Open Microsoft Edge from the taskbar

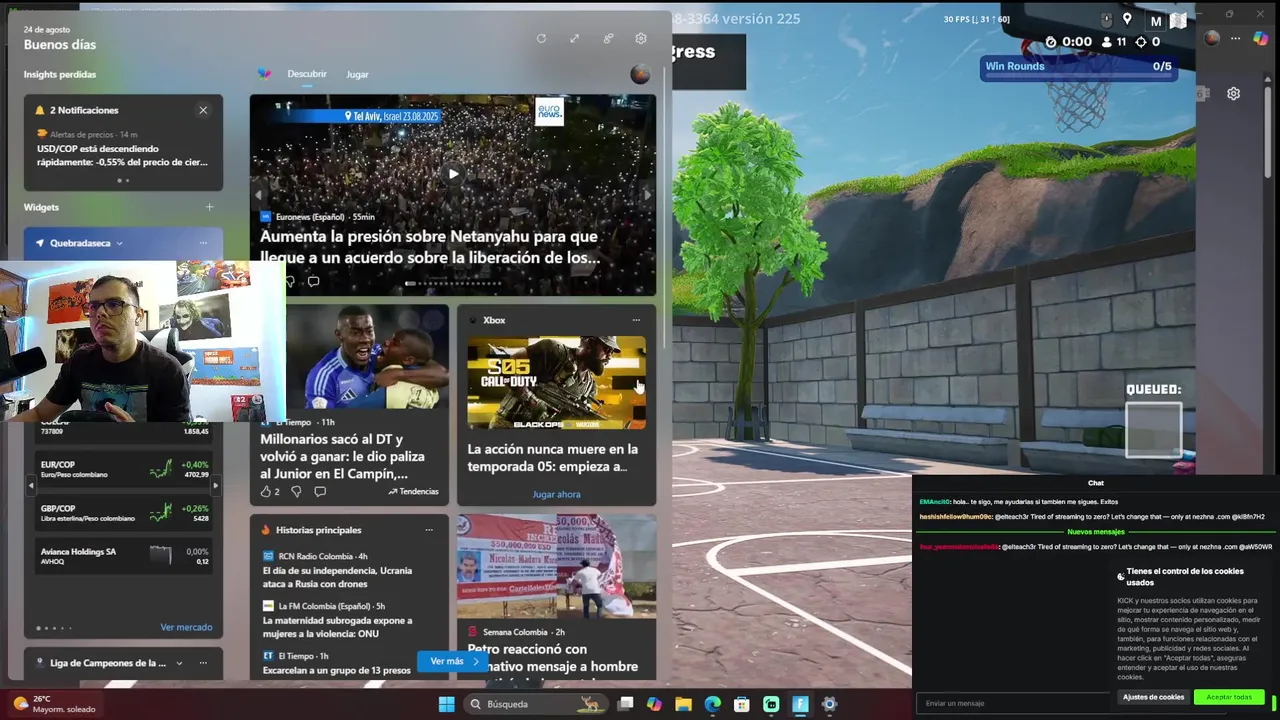(712, 704)
